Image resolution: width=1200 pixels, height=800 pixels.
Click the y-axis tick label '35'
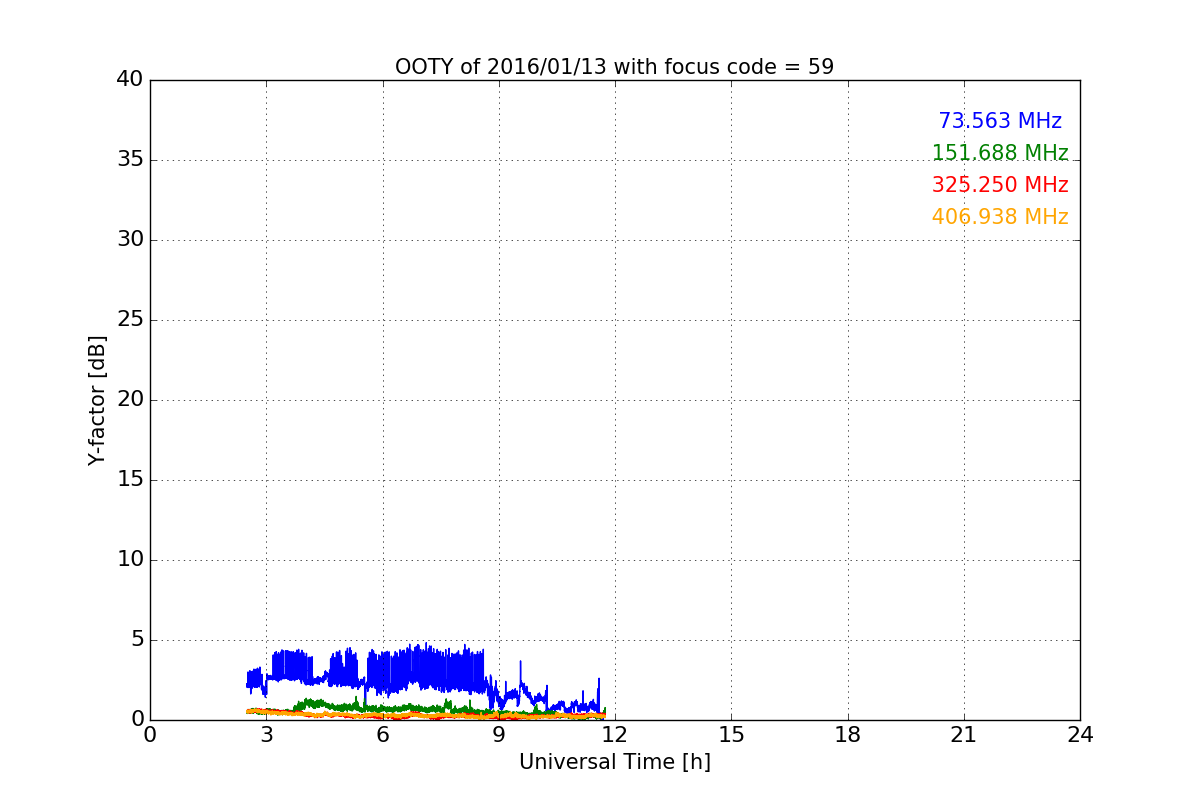130,160
